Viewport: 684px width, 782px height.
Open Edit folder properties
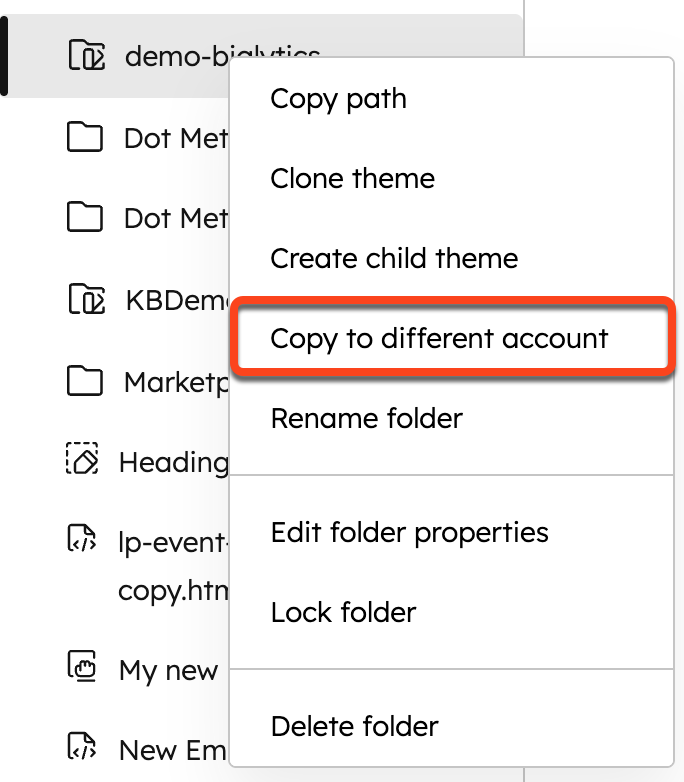(x=410, y=533)
